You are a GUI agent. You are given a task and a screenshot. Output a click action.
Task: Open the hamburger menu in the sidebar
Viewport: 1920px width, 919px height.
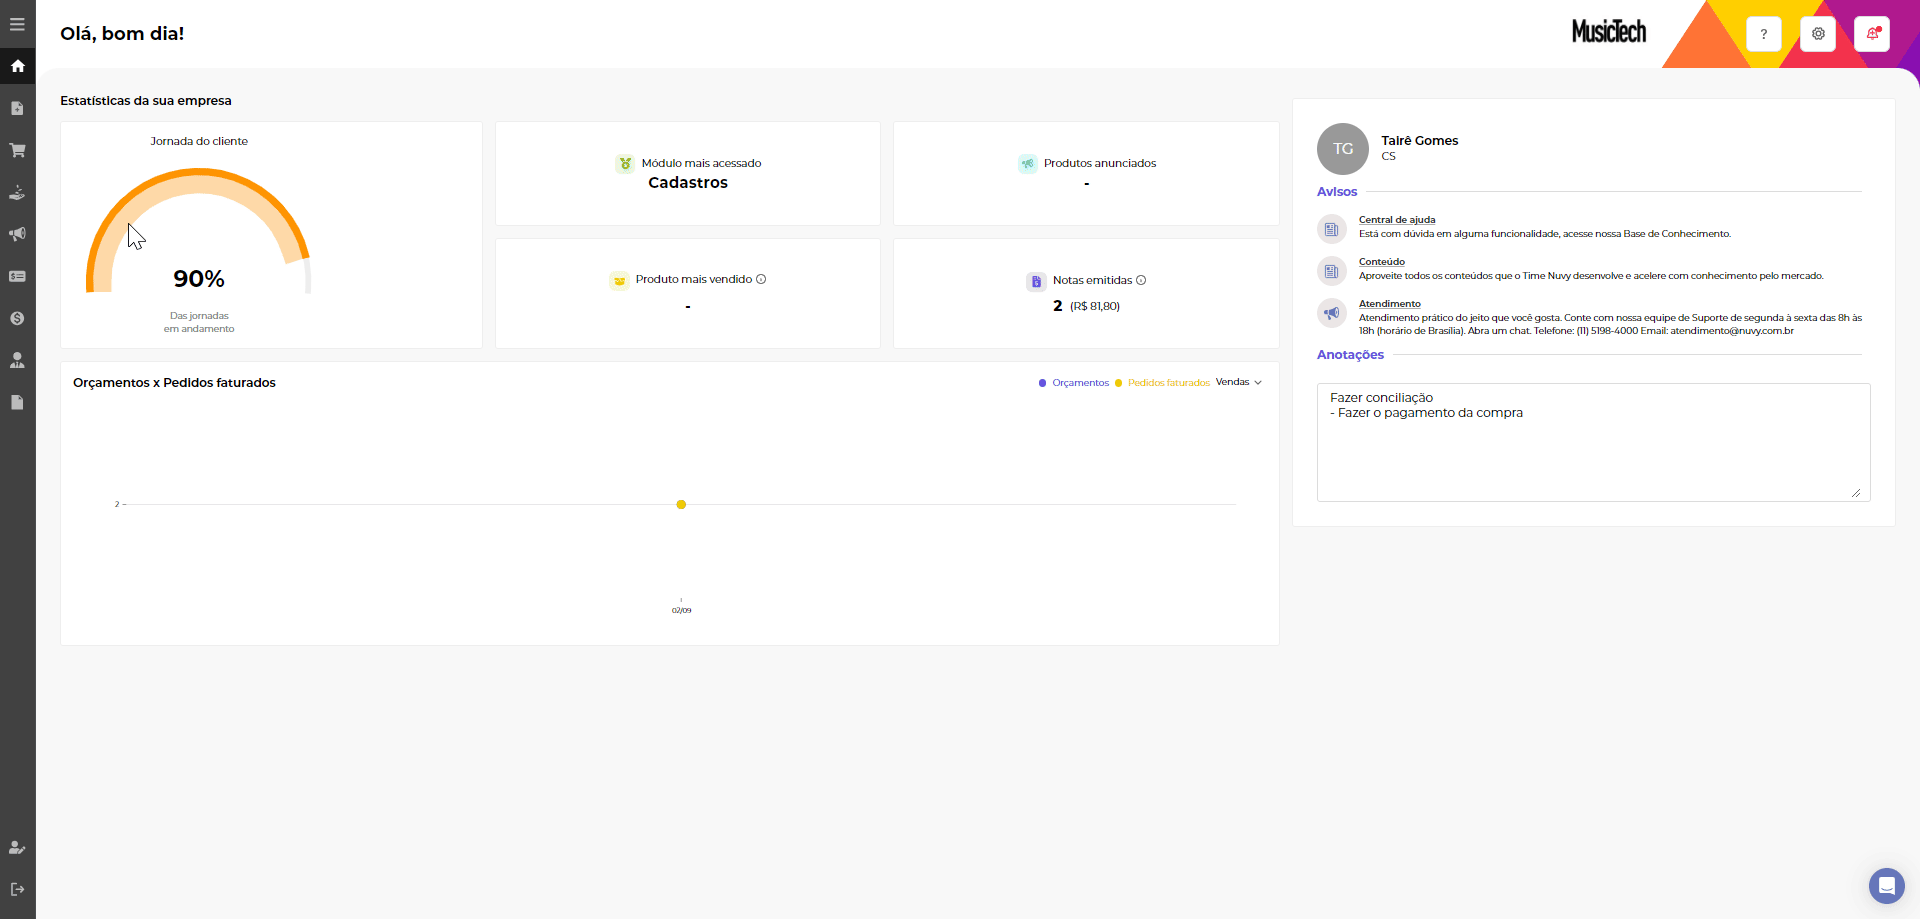coord(17,24)
